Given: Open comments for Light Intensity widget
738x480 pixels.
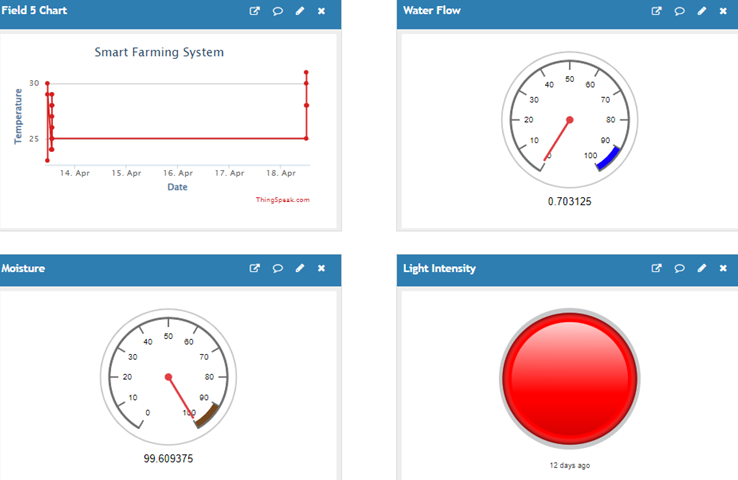Looking at the screenshot, I should click(x=679, y=268).
